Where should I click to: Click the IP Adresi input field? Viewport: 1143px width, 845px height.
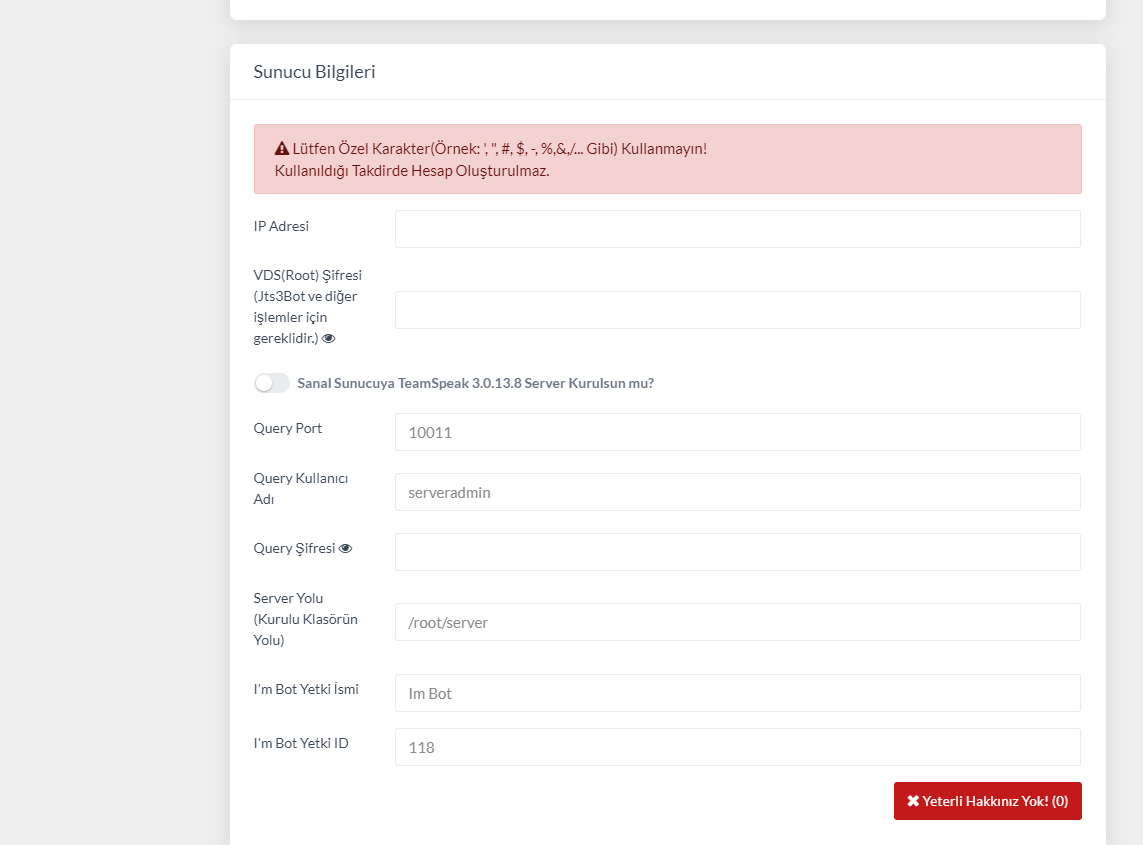click(738, 229)
